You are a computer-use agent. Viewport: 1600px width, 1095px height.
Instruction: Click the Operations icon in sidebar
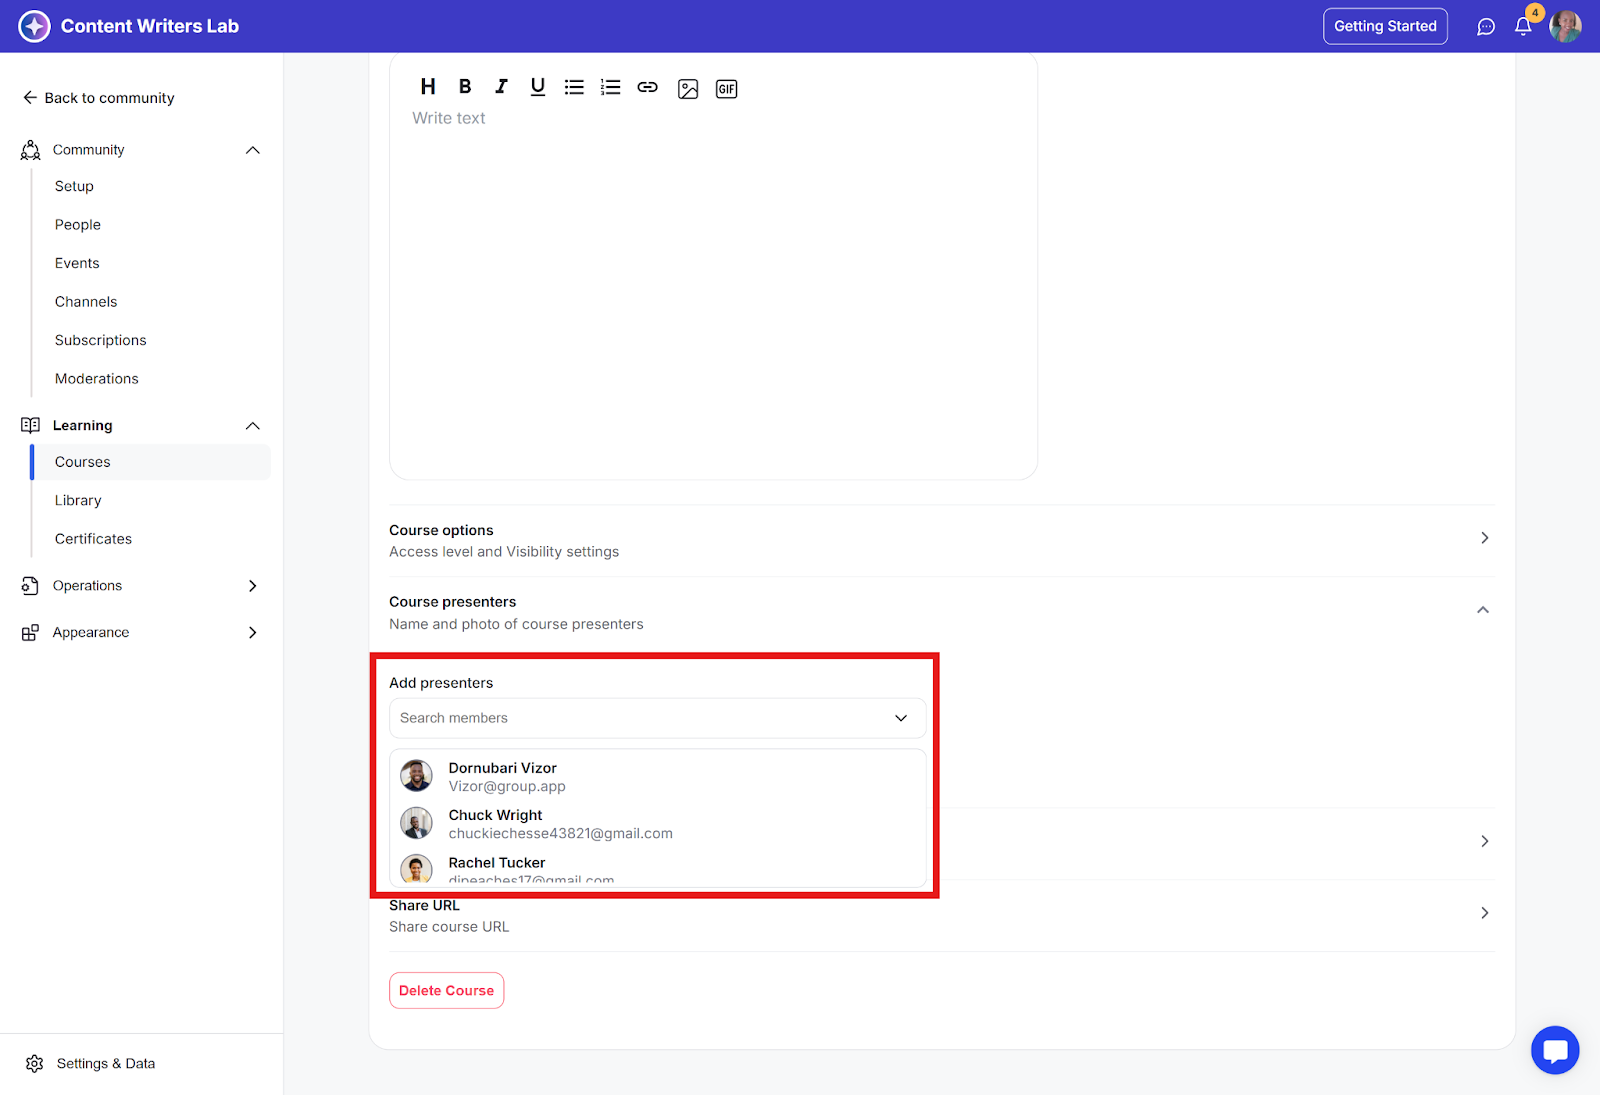30,586
